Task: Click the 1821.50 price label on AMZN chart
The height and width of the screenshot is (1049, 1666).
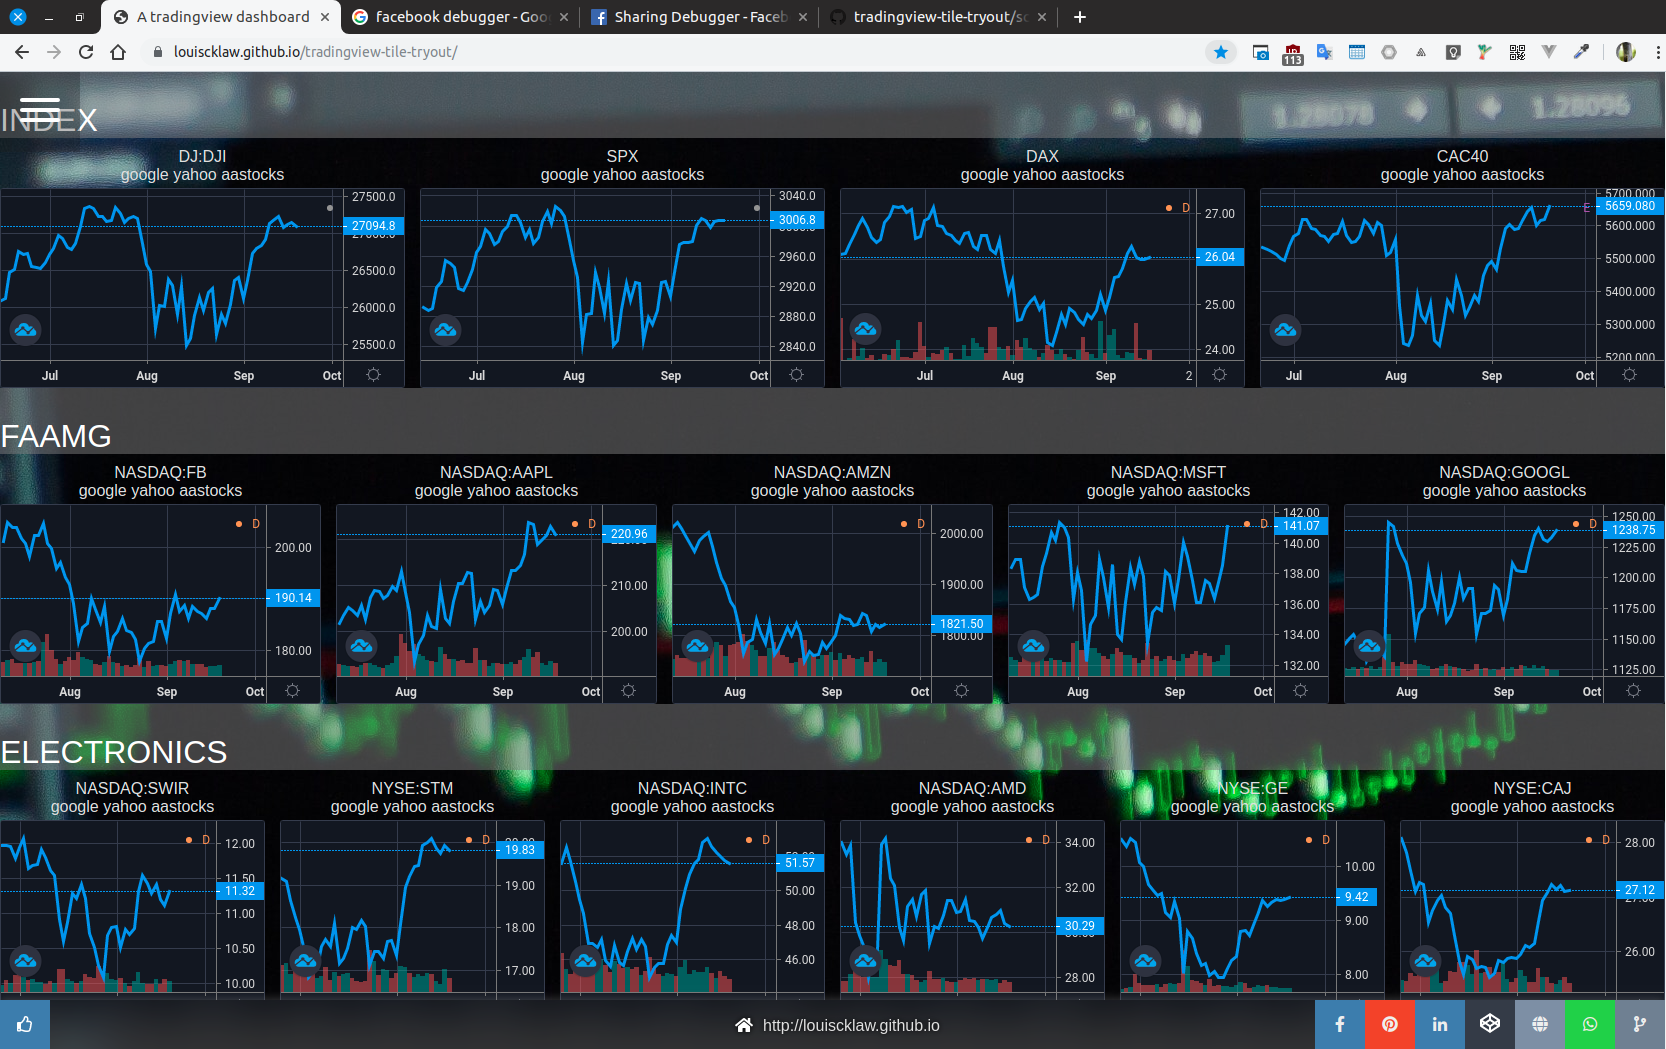Action: 961,624
